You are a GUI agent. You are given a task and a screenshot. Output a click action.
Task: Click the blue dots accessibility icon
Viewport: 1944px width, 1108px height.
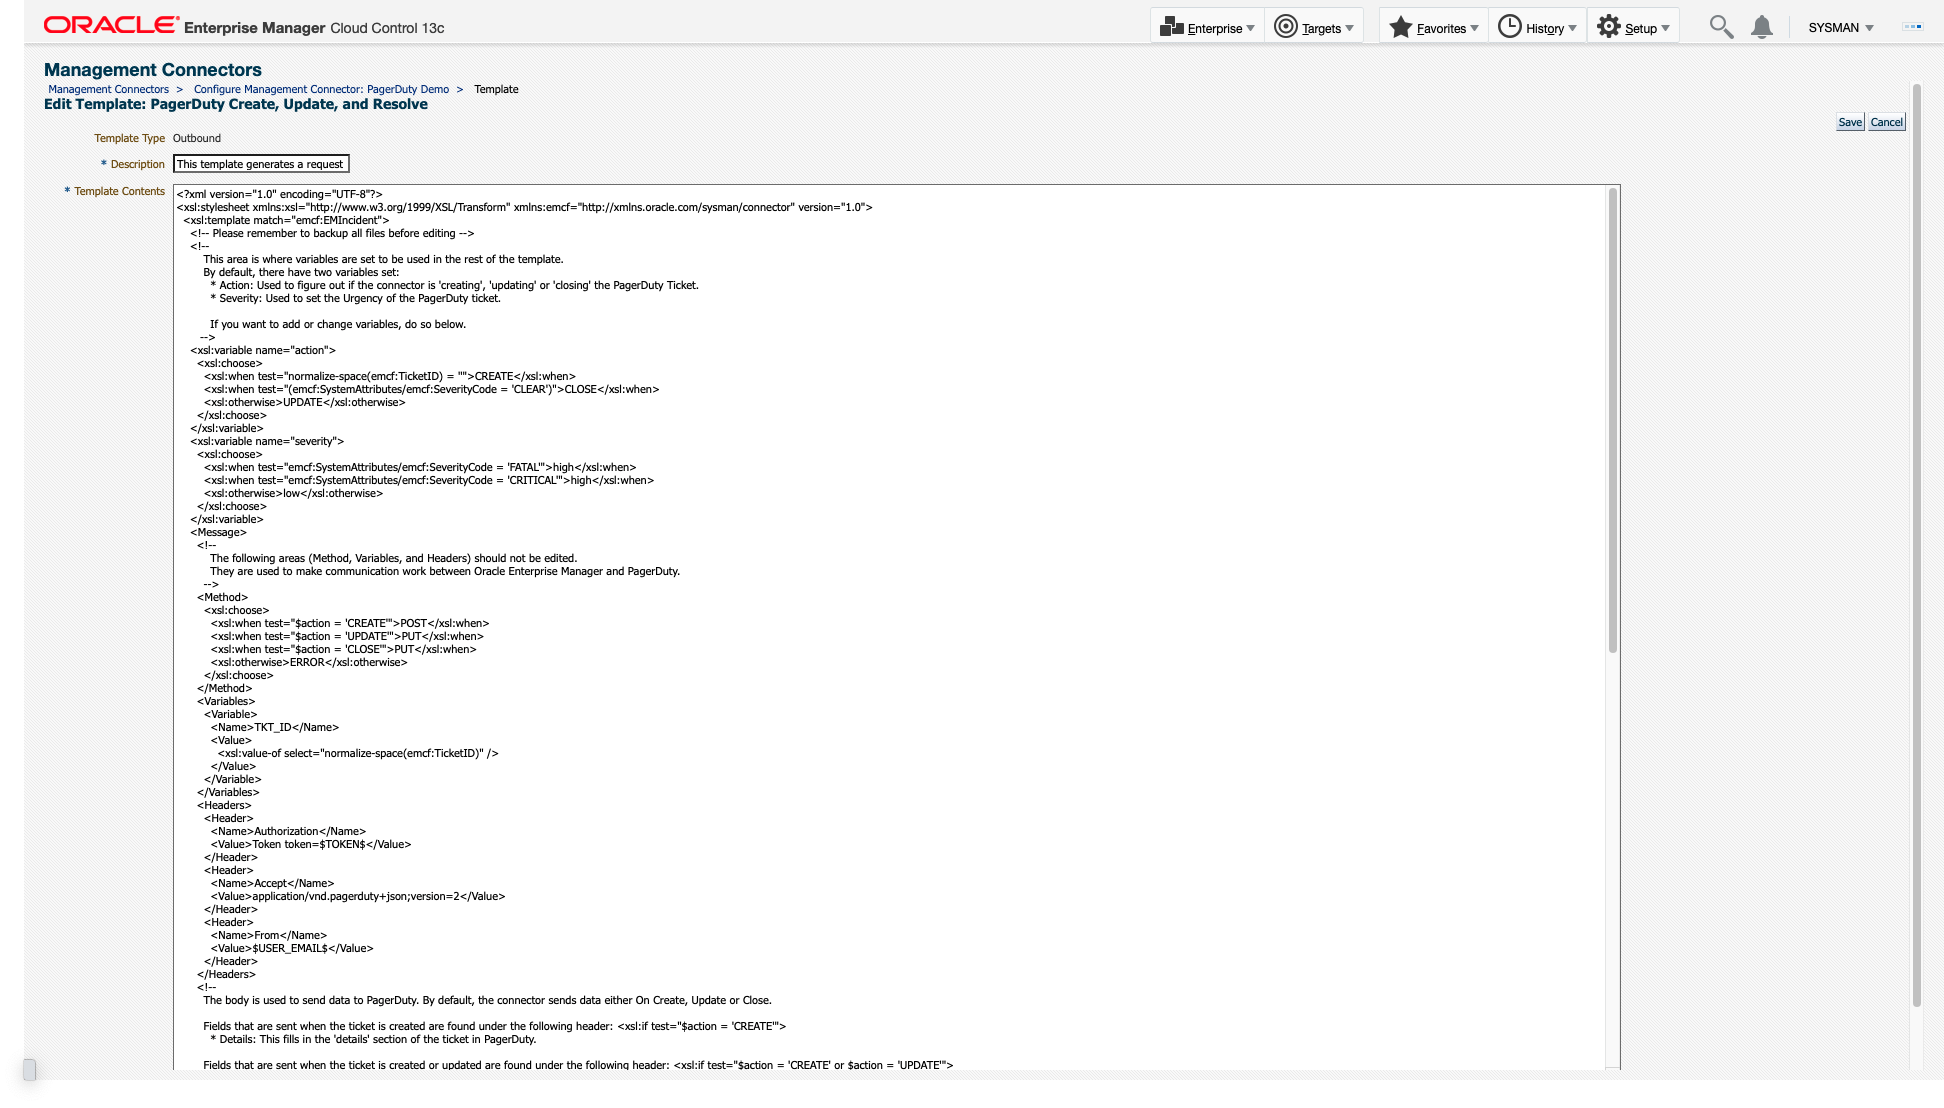point(1913,27)
